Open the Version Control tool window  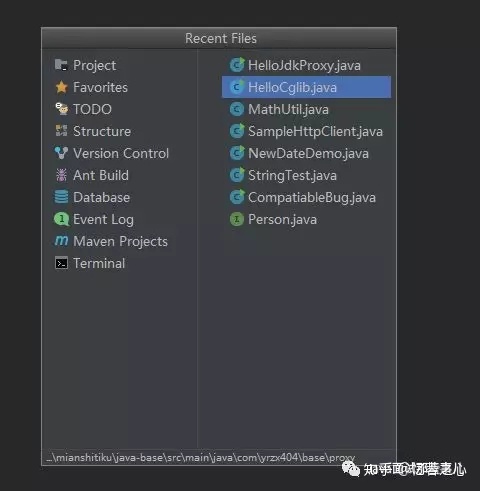coord(112,153)
